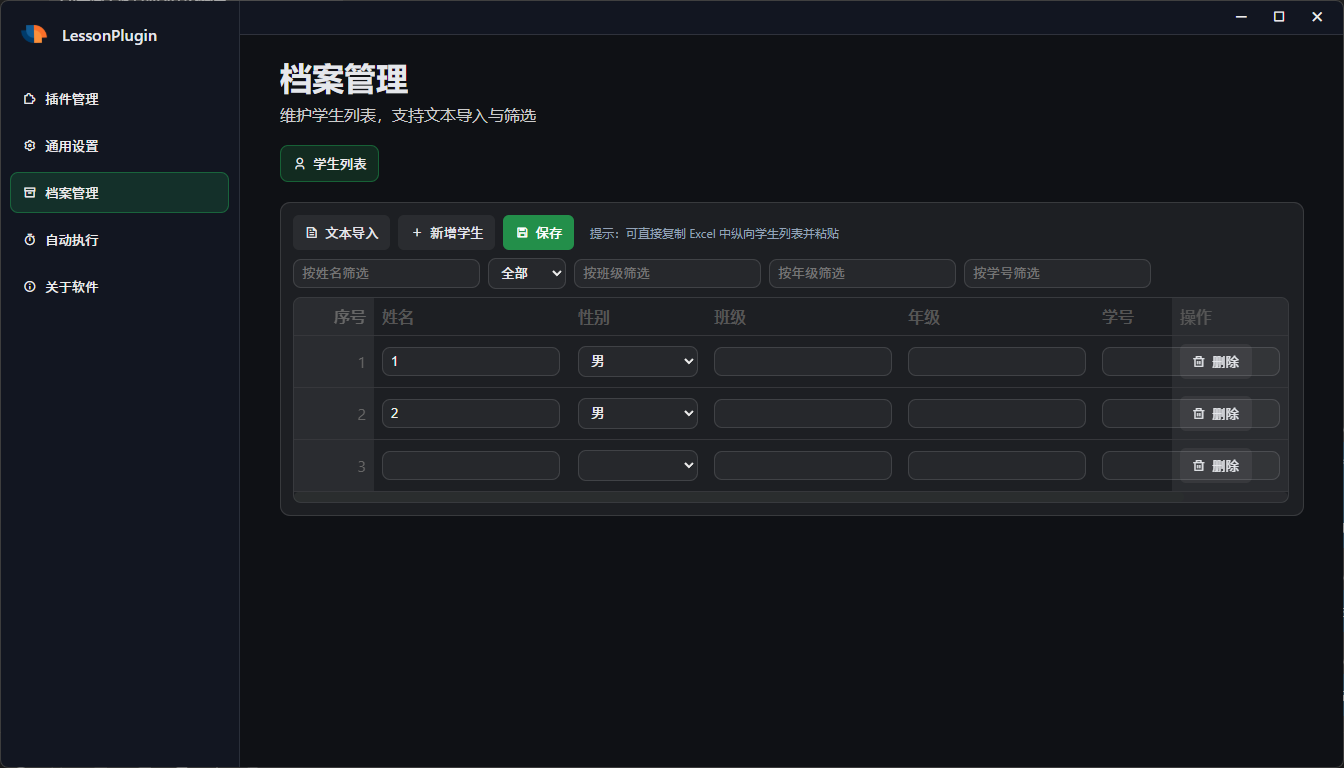
Task: Click the 按姓名筛选 filter field
Action: [x=386, y=273]
